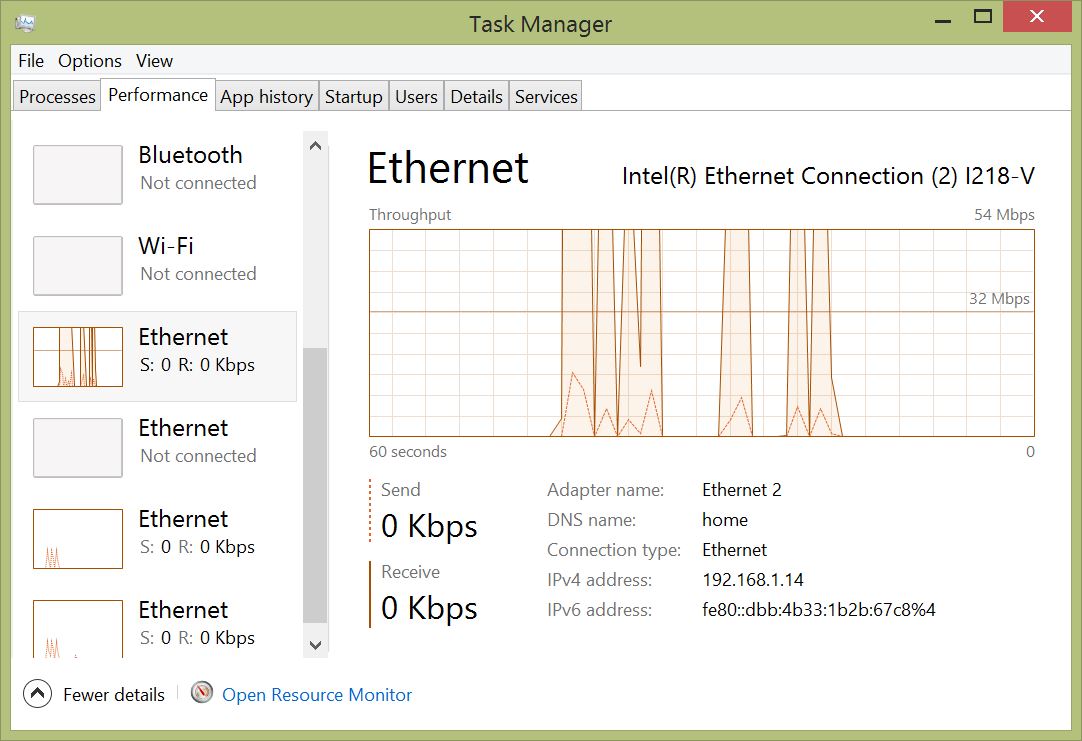1082x741 pixels.
Task: Open the Users tab
Action: tap(416, 97)
